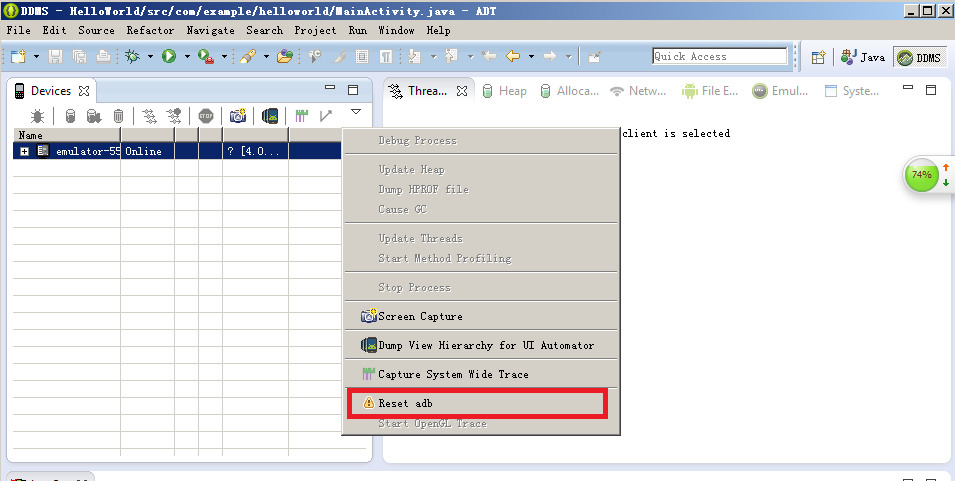Open the File menu
955x481 pixels.
click(x=18, y=30)
